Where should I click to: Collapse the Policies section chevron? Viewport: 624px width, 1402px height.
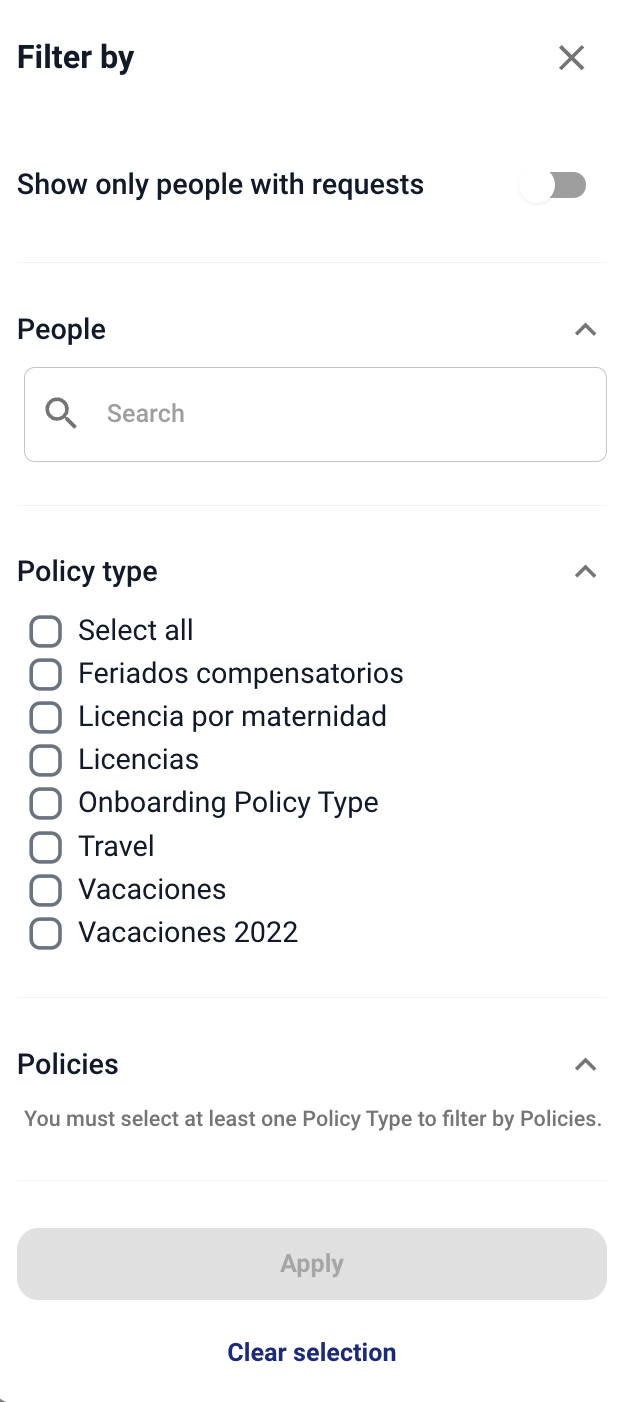(x=585, y=1064)
